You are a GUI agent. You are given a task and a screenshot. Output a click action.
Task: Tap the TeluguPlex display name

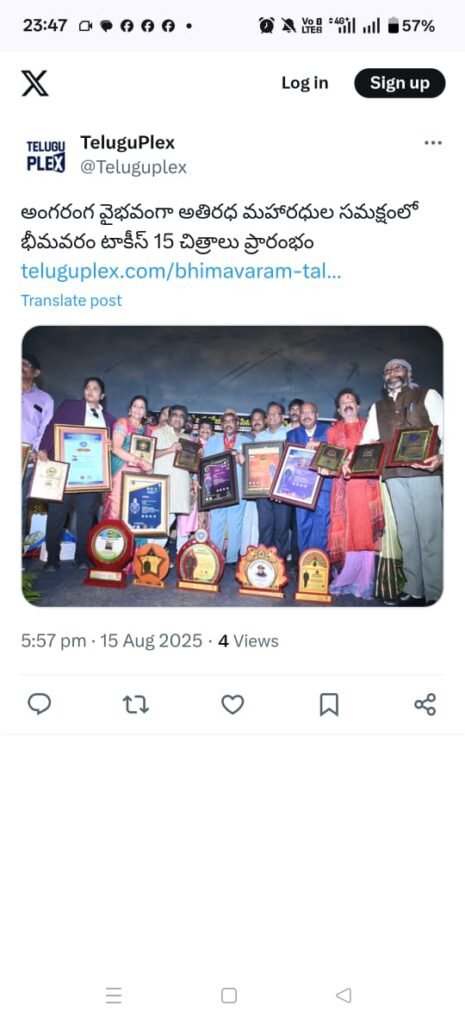coord(127,142)
